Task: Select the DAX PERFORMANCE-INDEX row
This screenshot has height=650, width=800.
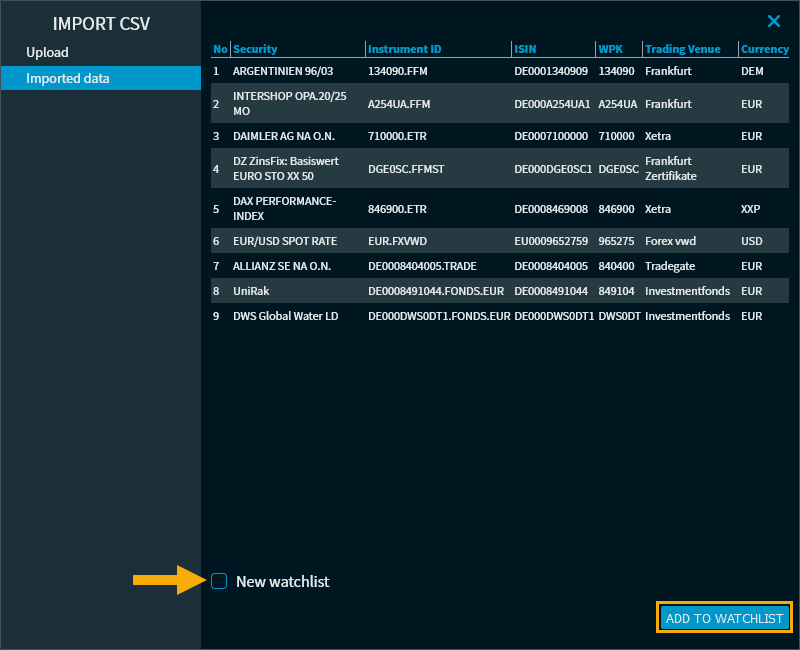Action: [284, 209]
